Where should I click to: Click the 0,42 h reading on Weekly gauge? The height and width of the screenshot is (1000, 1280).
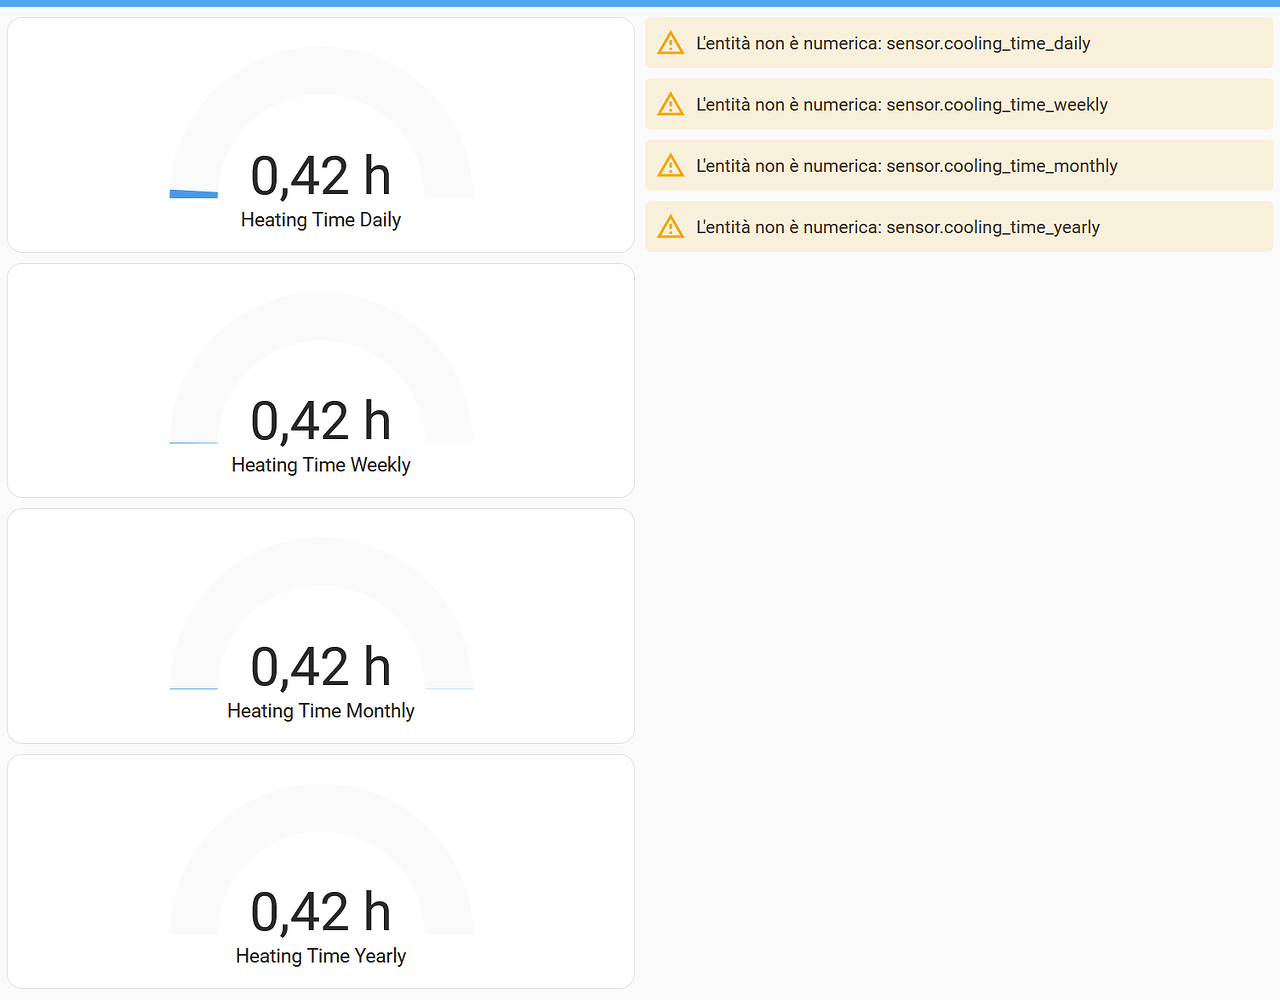point(320,420)
